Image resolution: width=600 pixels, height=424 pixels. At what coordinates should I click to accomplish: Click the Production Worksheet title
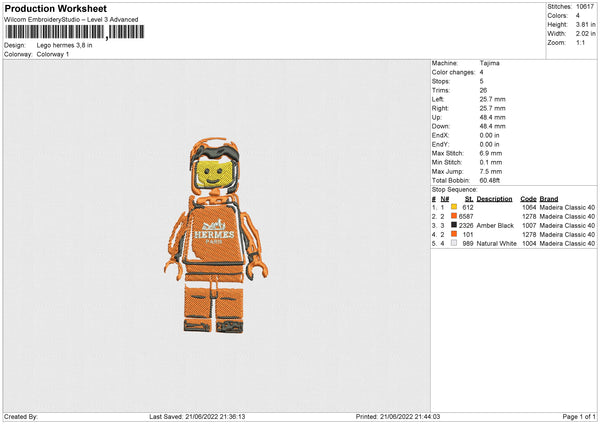click(x=55, y=8)
